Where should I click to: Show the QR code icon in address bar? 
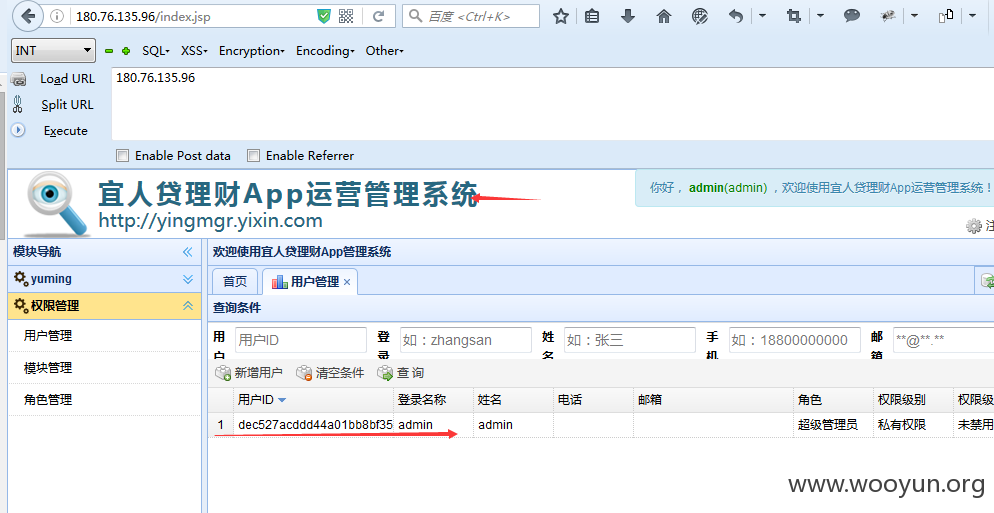(x=346, y=16)
